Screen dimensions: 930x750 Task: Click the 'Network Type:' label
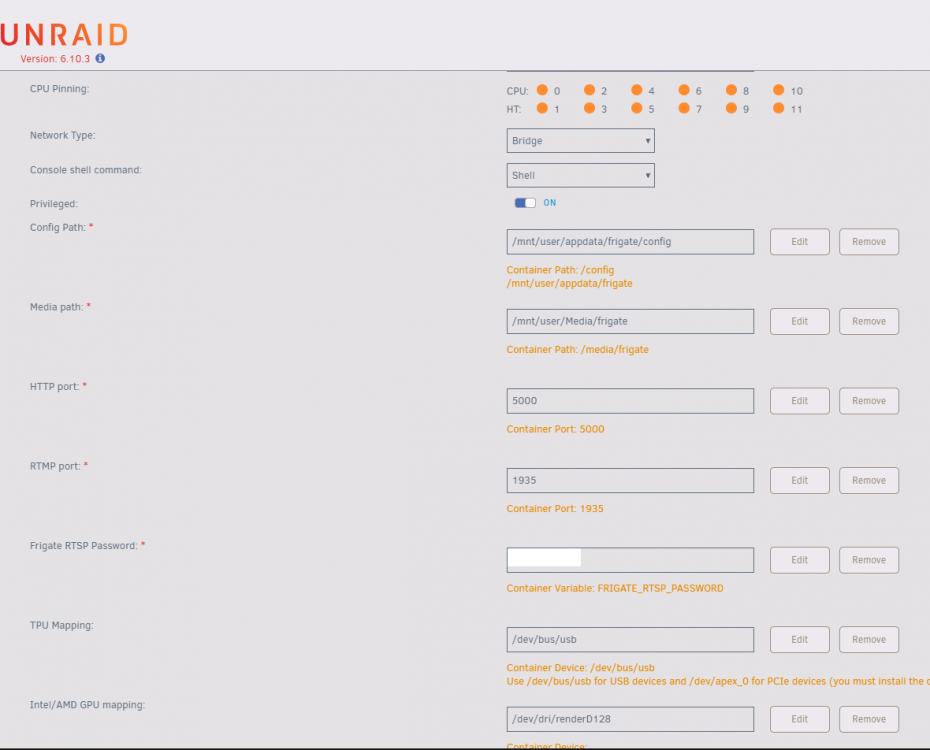pyautogui.click(x=62, y=135)
